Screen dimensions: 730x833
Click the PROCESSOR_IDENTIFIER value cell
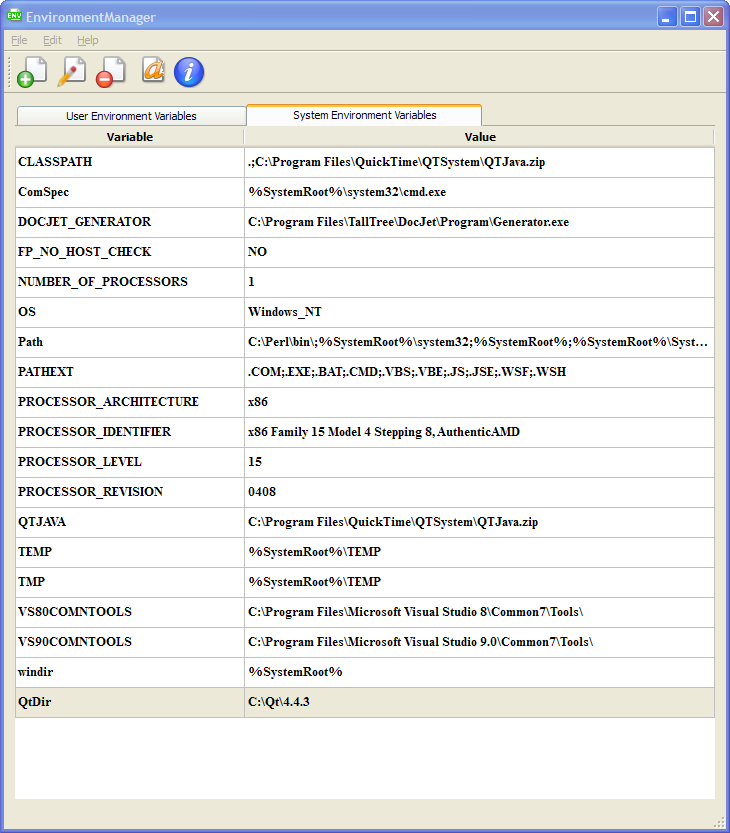[383, 432]
